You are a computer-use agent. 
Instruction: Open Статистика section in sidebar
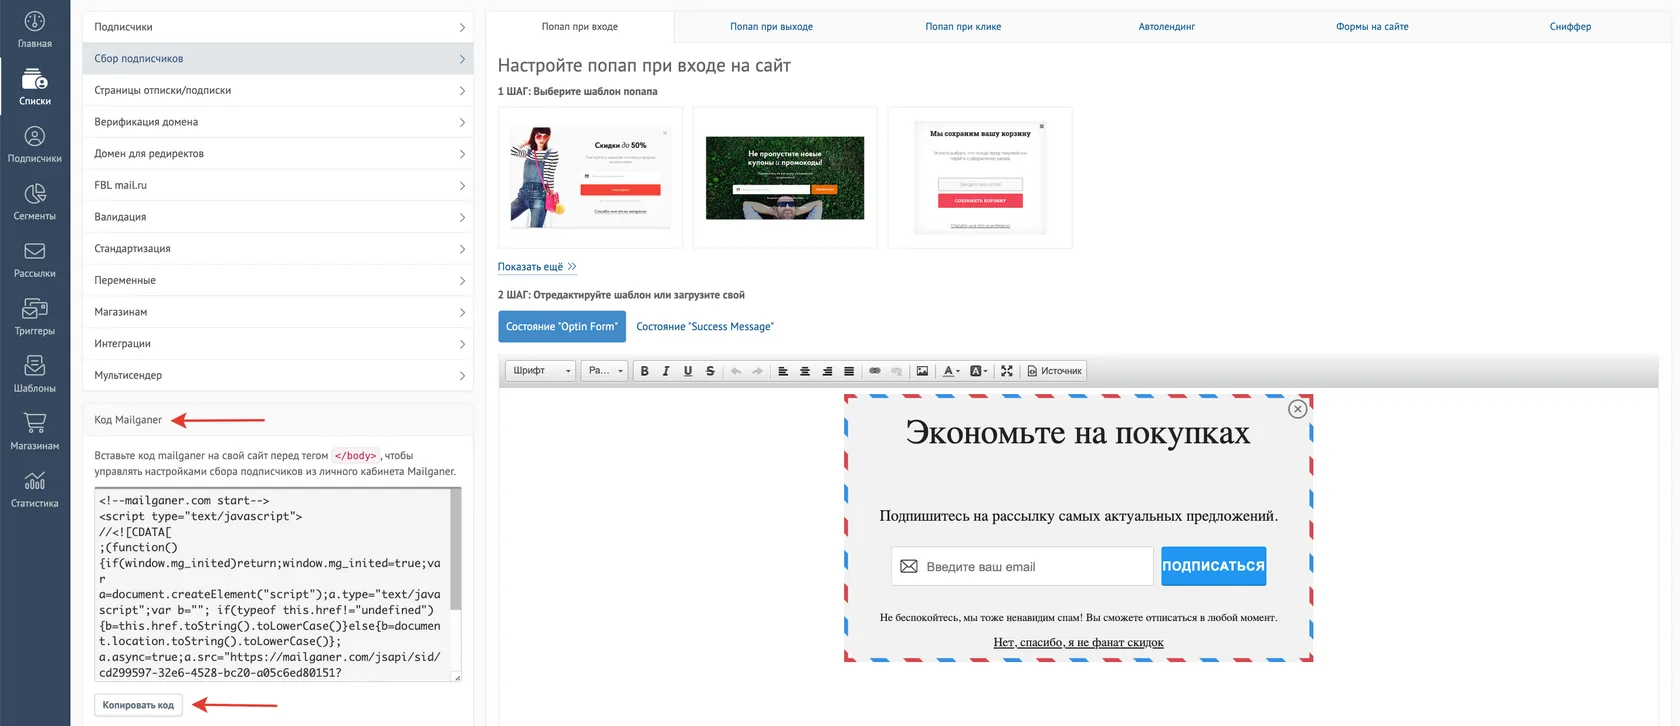pyautogui.click(x=35, y=490)
